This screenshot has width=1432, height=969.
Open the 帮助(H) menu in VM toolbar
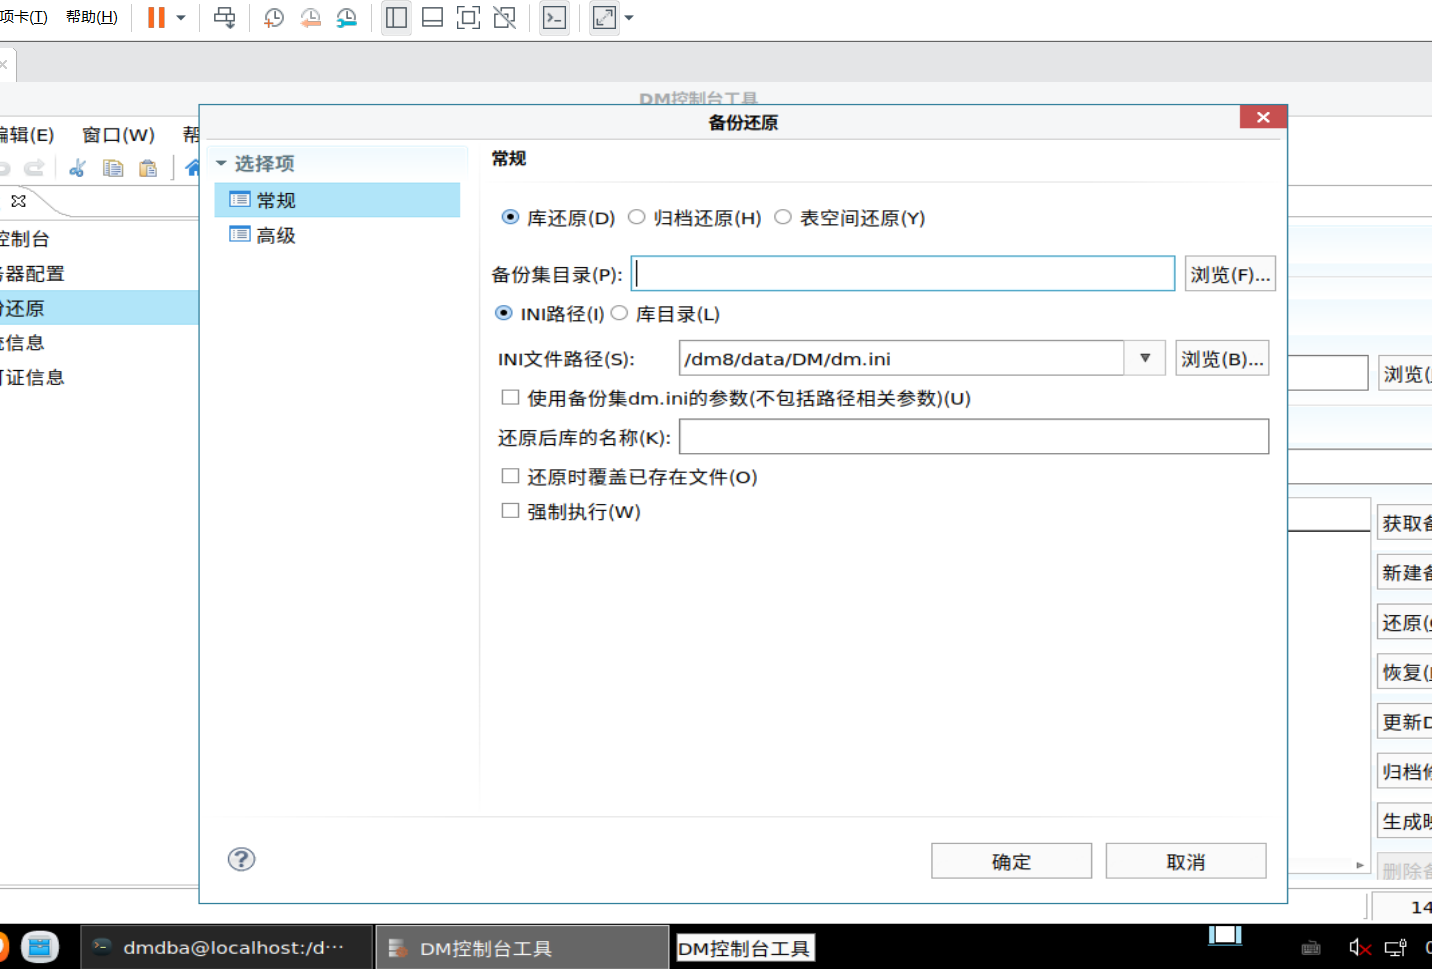pyautogui.click(x=92, y=17)
